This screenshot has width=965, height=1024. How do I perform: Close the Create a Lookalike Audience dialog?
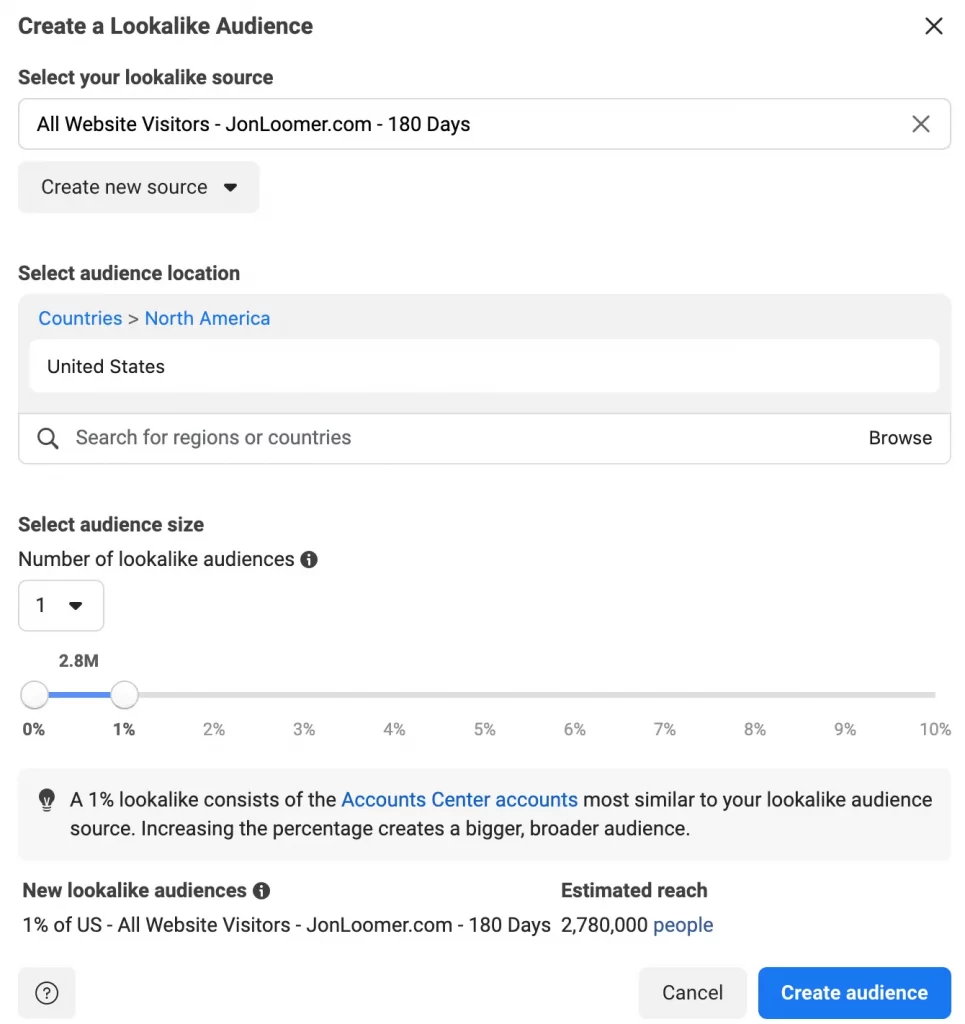click(x=933, y=27)
